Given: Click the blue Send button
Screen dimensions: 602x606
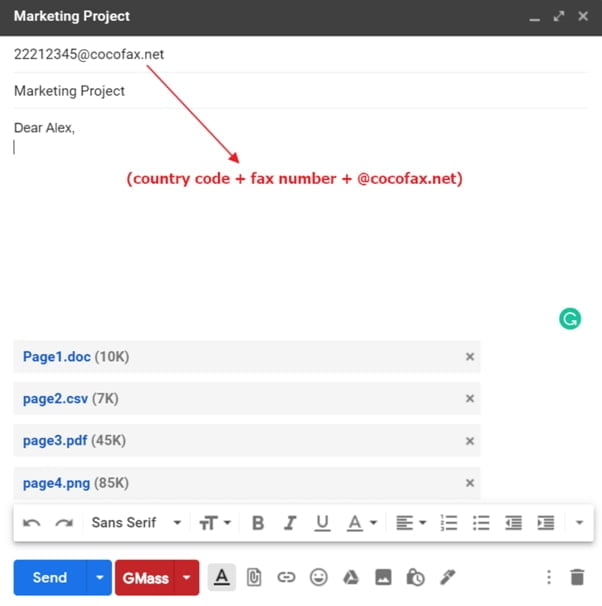Looking at the screenshot, I should (x=50, y=578).
